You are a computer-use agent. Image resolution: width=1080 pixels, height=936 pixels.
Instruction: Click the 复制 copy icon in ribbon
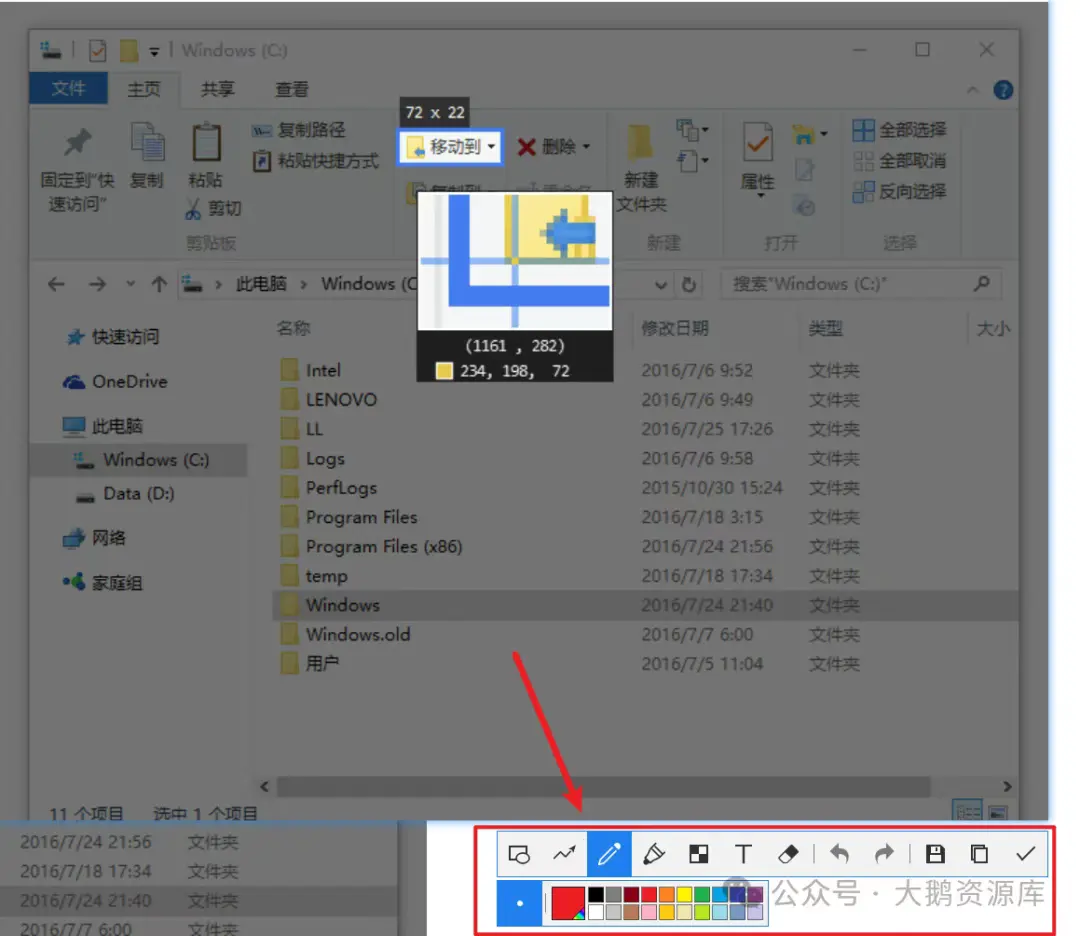click(147, 141)
